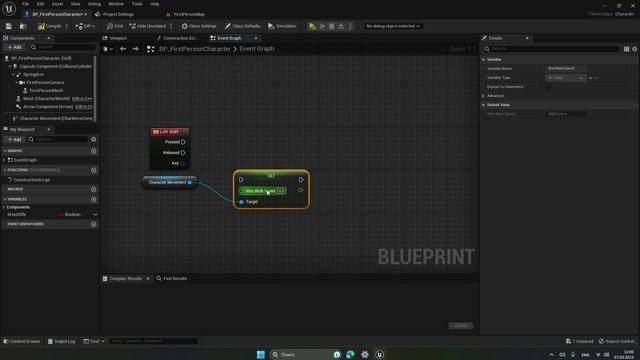The height and width of the screenshot is (360, 640).
Task: Click the Stop playback icon
Action: point(332,26)
